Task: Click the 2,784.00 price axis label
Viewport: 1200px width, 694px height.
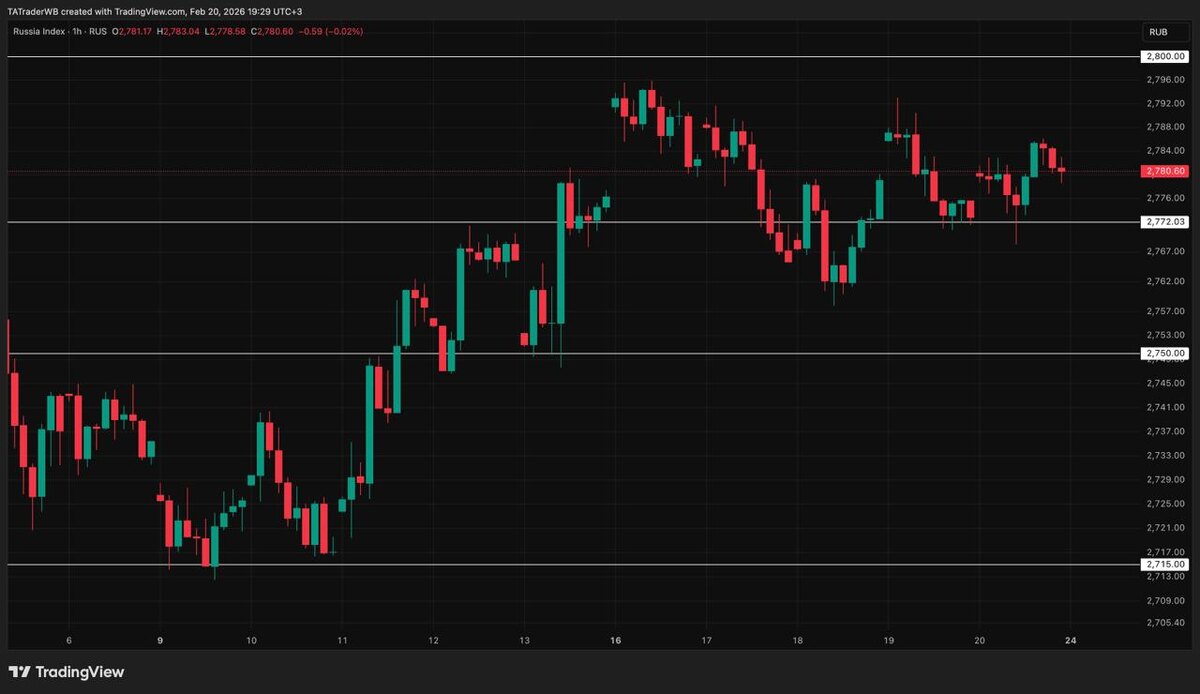Action: (1166, 151)
